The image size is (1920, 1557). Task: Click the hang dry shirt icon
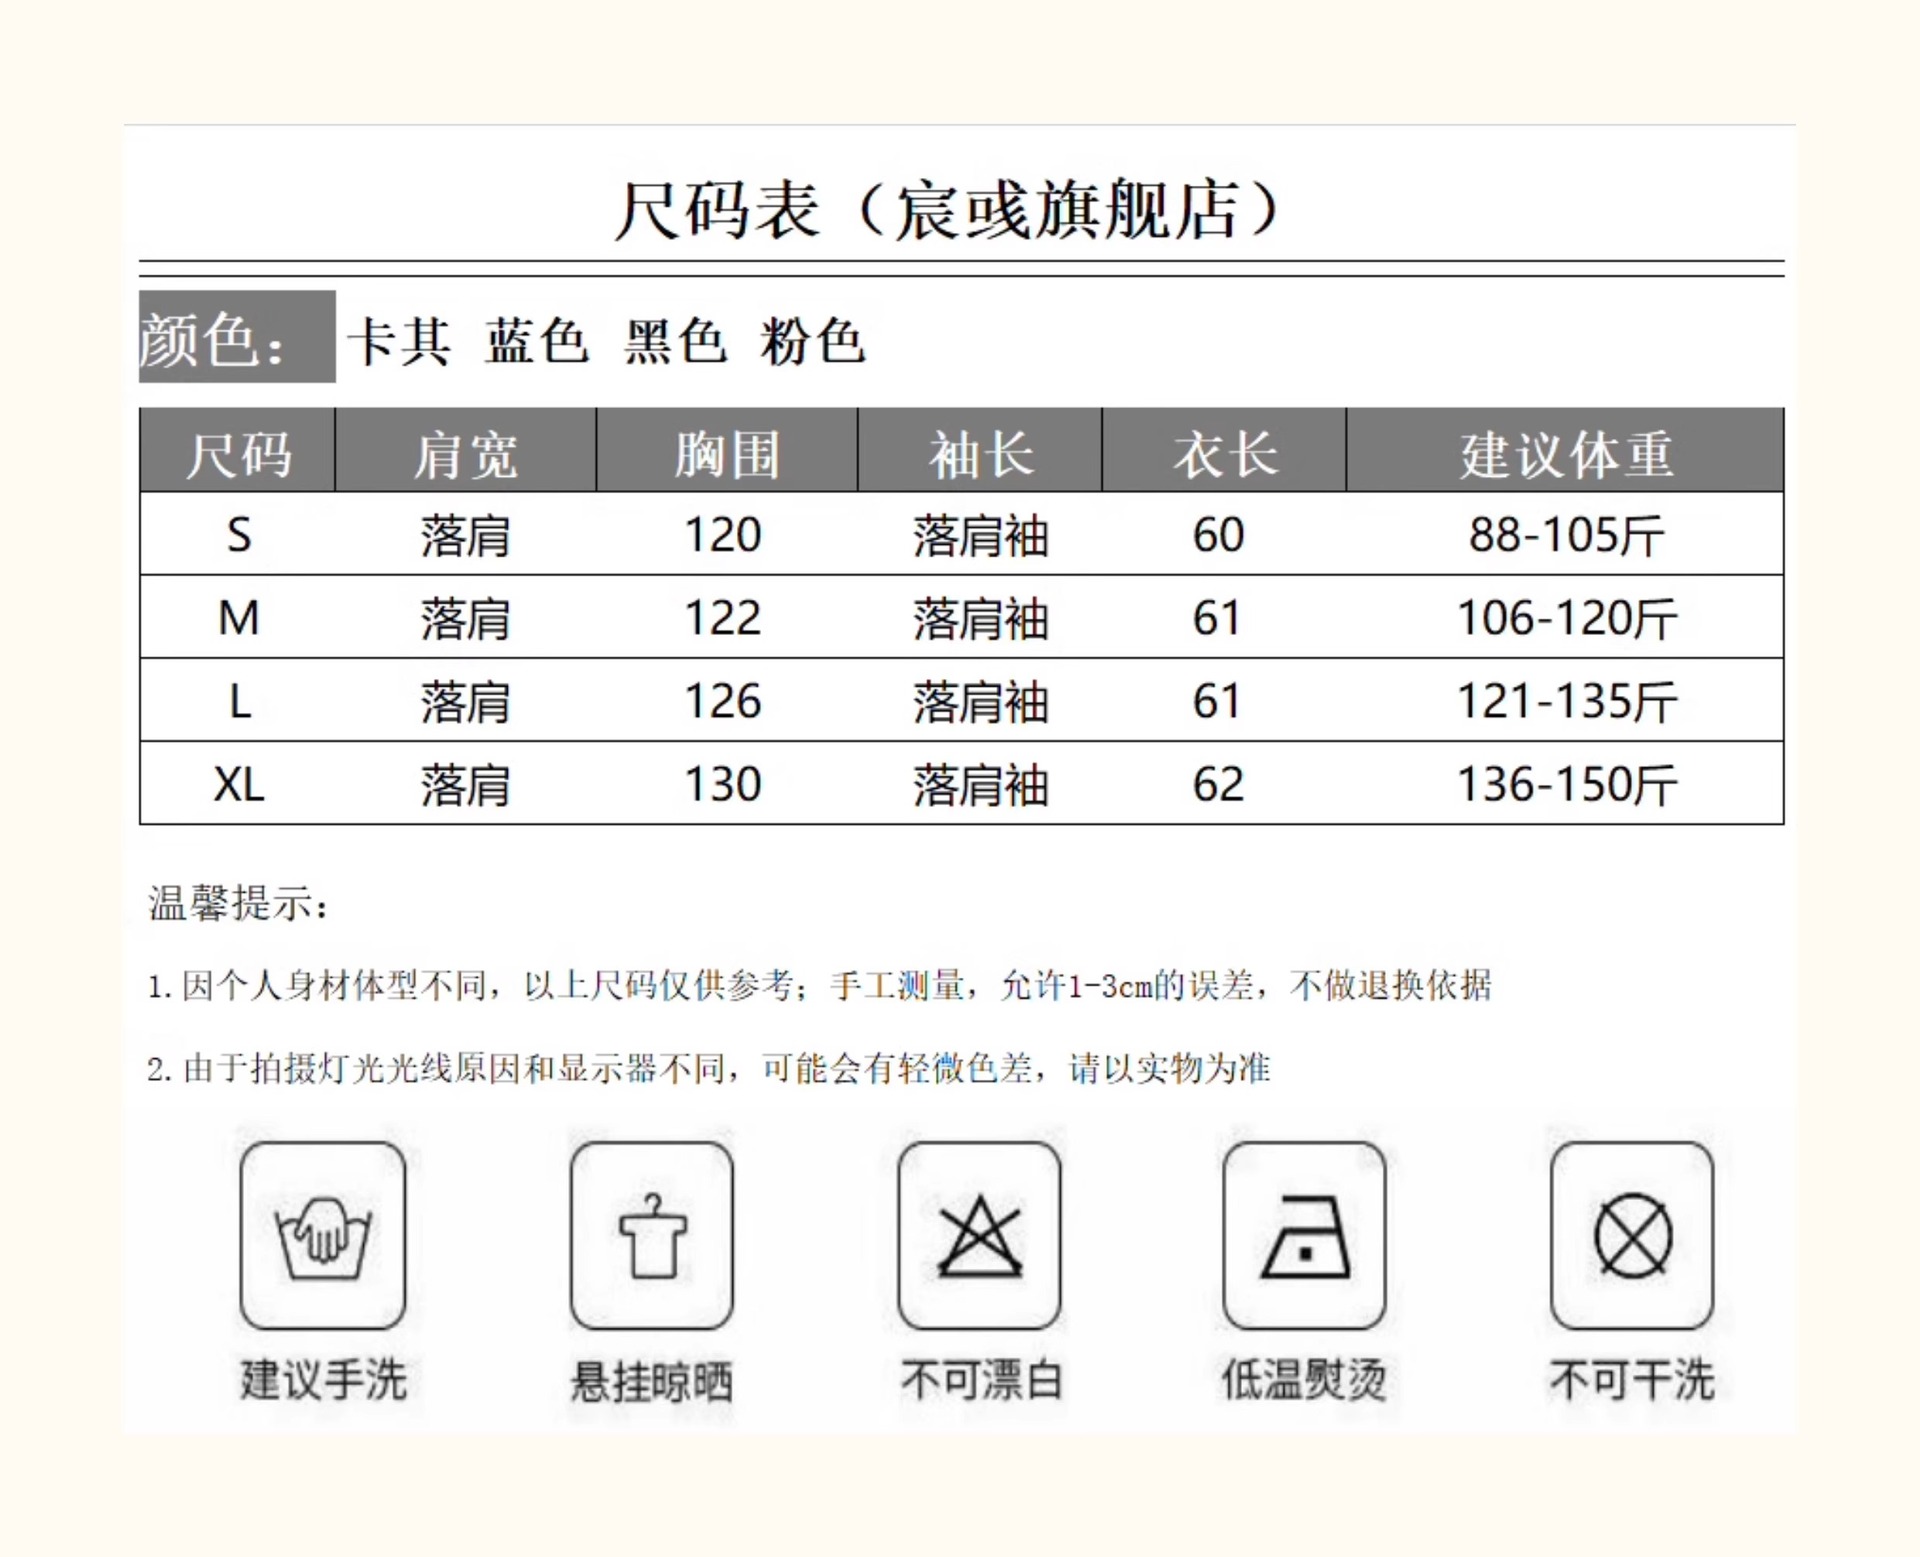click(652, 1236)
